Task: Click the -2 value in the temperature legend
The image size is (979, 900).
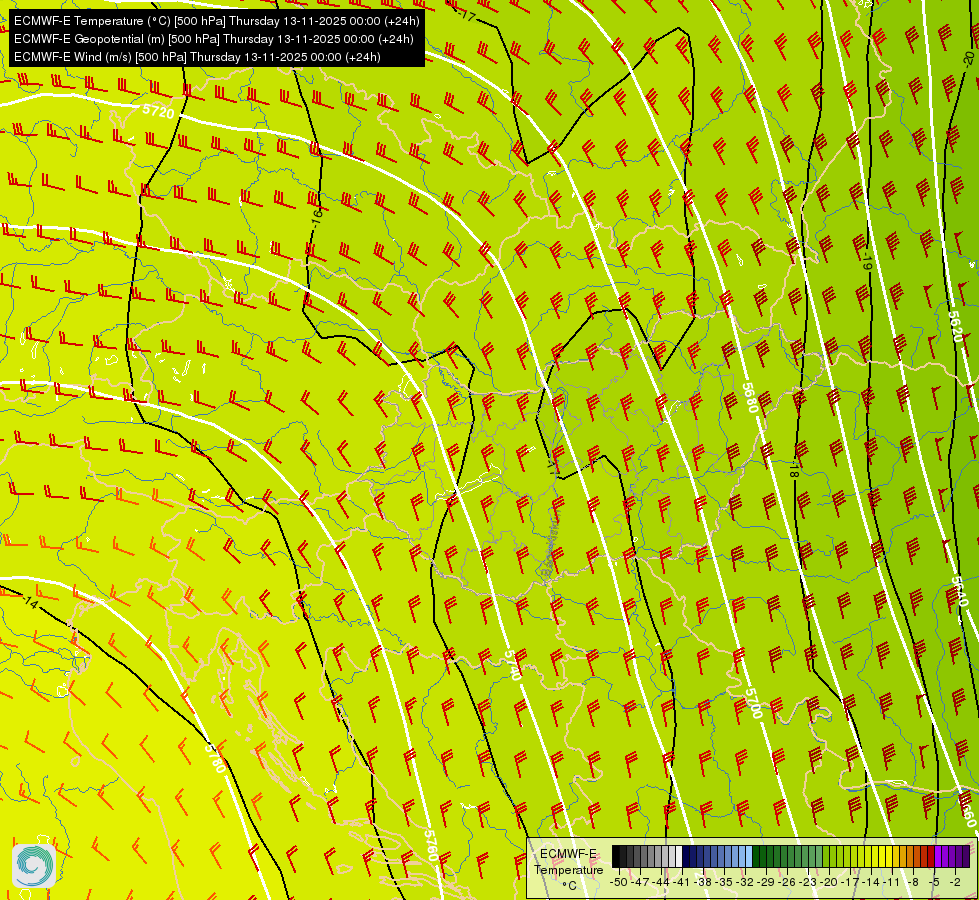Action: (955, 882)
